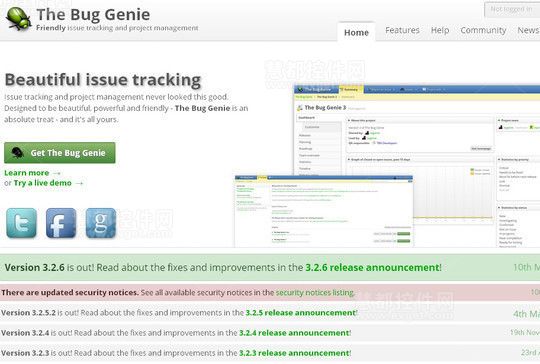
Task: Click the Get The Bug Genie button
Action: tap(60, 153)
